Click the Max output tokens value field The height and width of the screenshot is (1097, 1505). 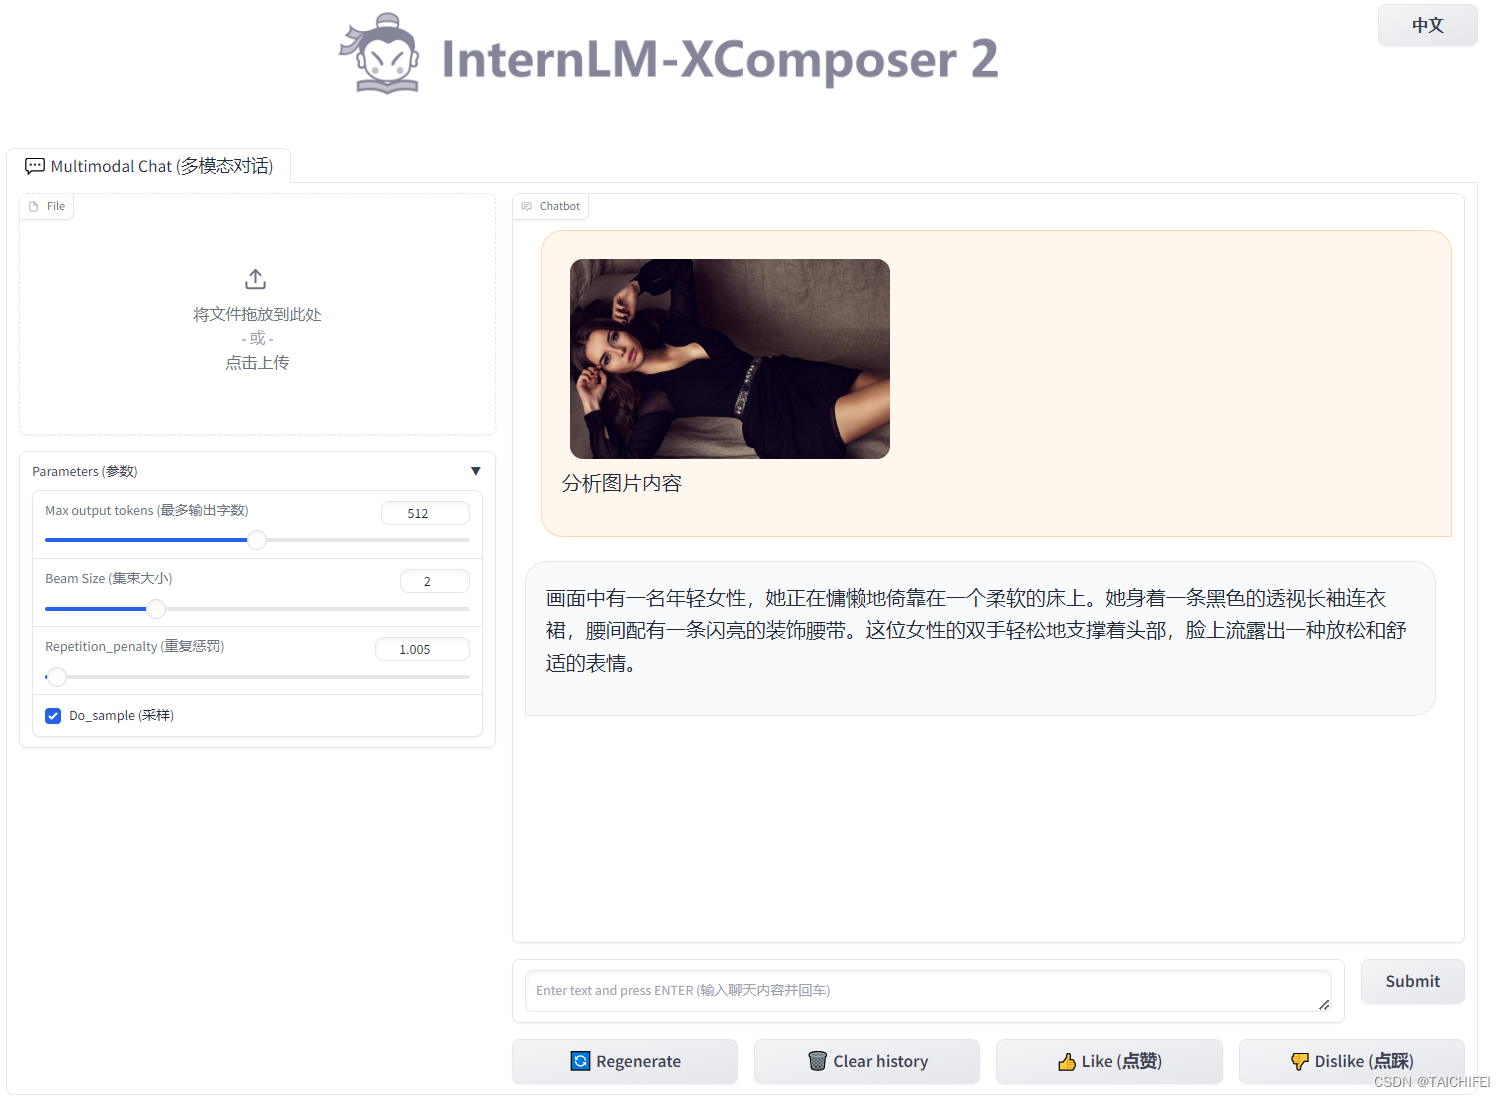(425, 513)
